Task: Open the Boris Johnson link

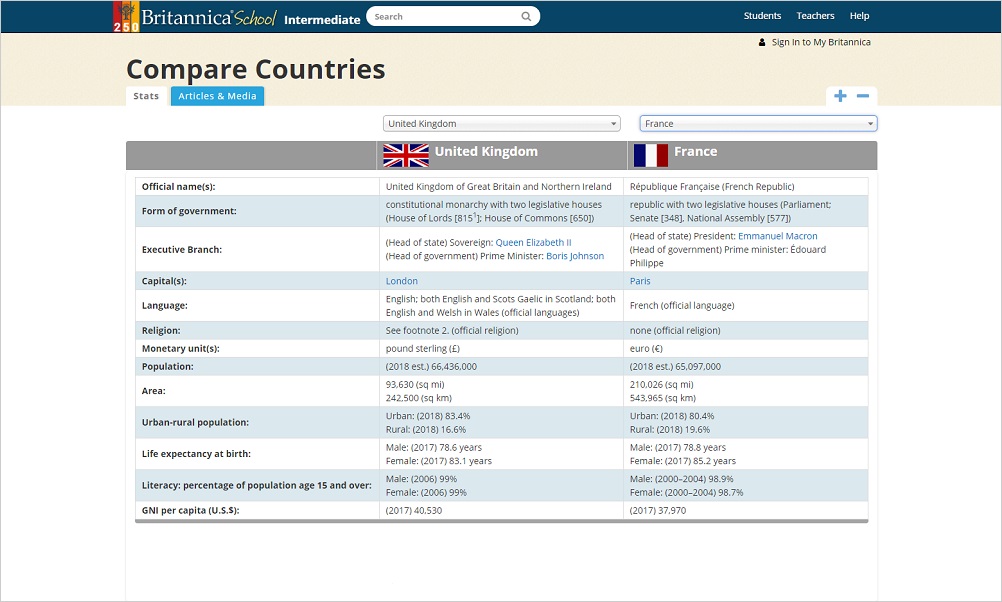Action: (x=574, y=256)
